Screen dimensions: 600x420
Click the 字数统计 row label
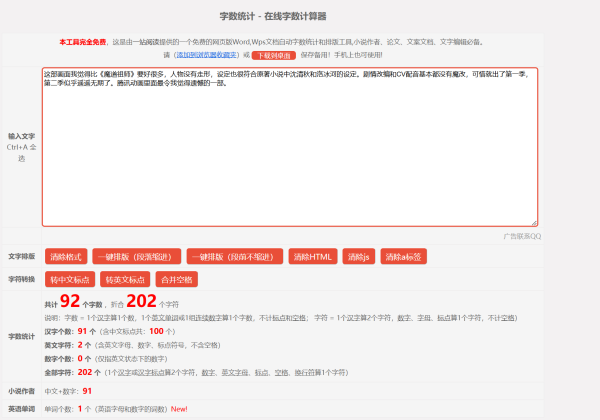(21, 337)
